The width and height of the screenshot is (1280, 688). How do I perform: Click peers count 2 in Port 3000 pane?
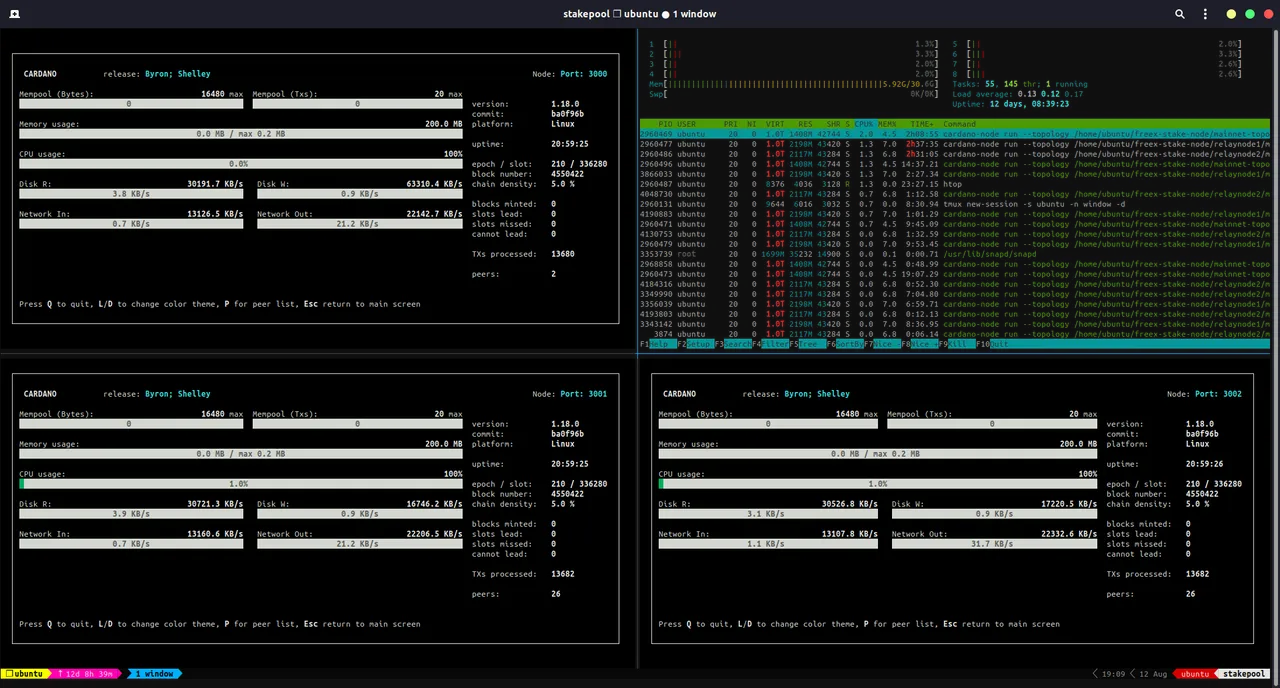tap(553, 274)
